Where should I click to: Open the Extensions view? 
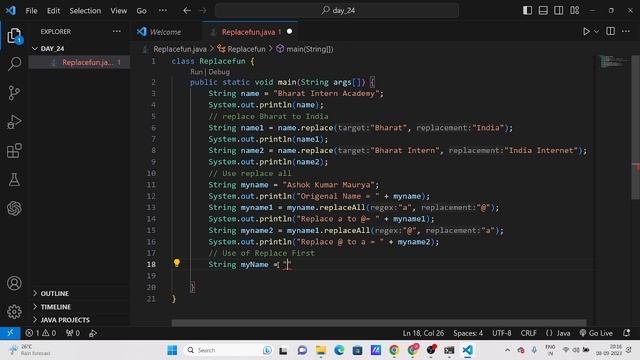14,151
